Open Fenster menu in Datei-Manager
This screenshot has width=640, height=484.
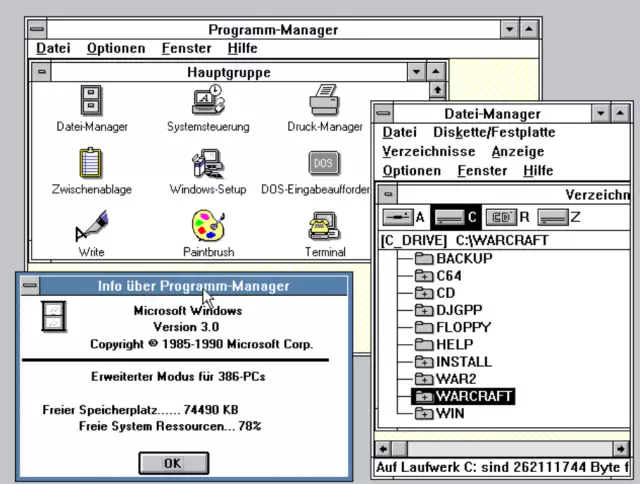[482, 171]
